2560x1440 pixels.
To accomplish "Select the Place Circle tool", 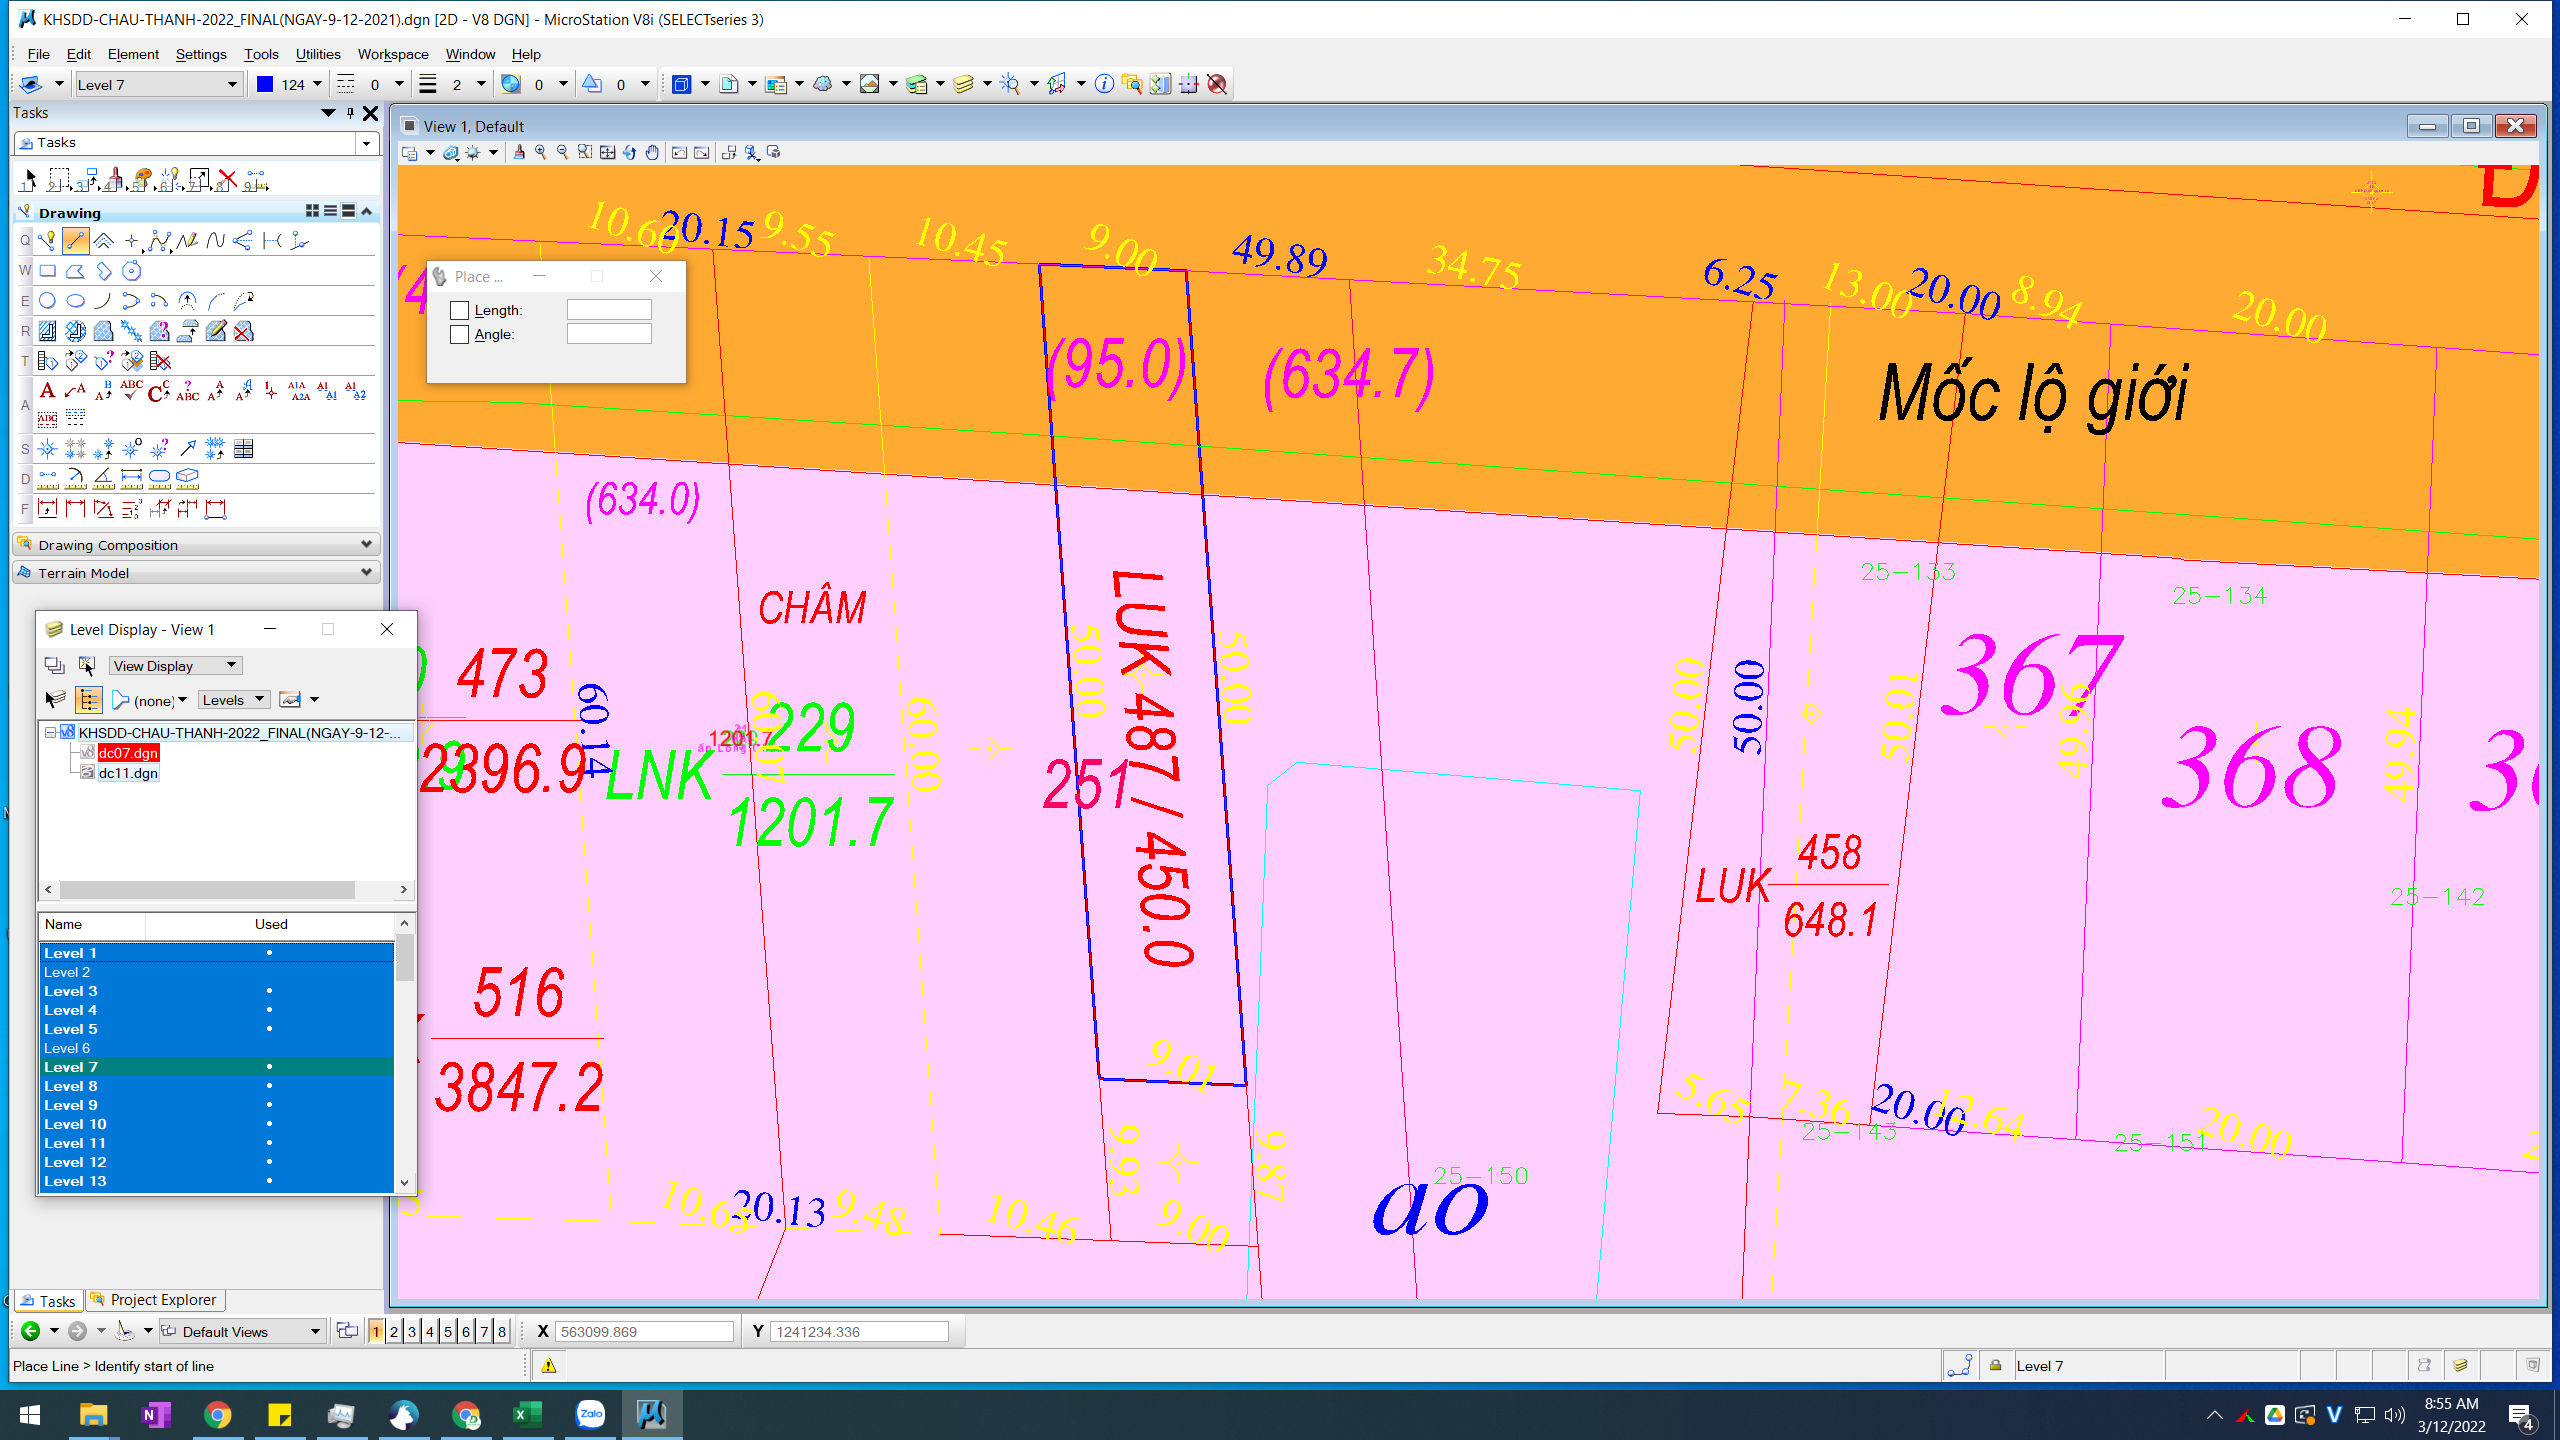I will [x=47, y=300].
